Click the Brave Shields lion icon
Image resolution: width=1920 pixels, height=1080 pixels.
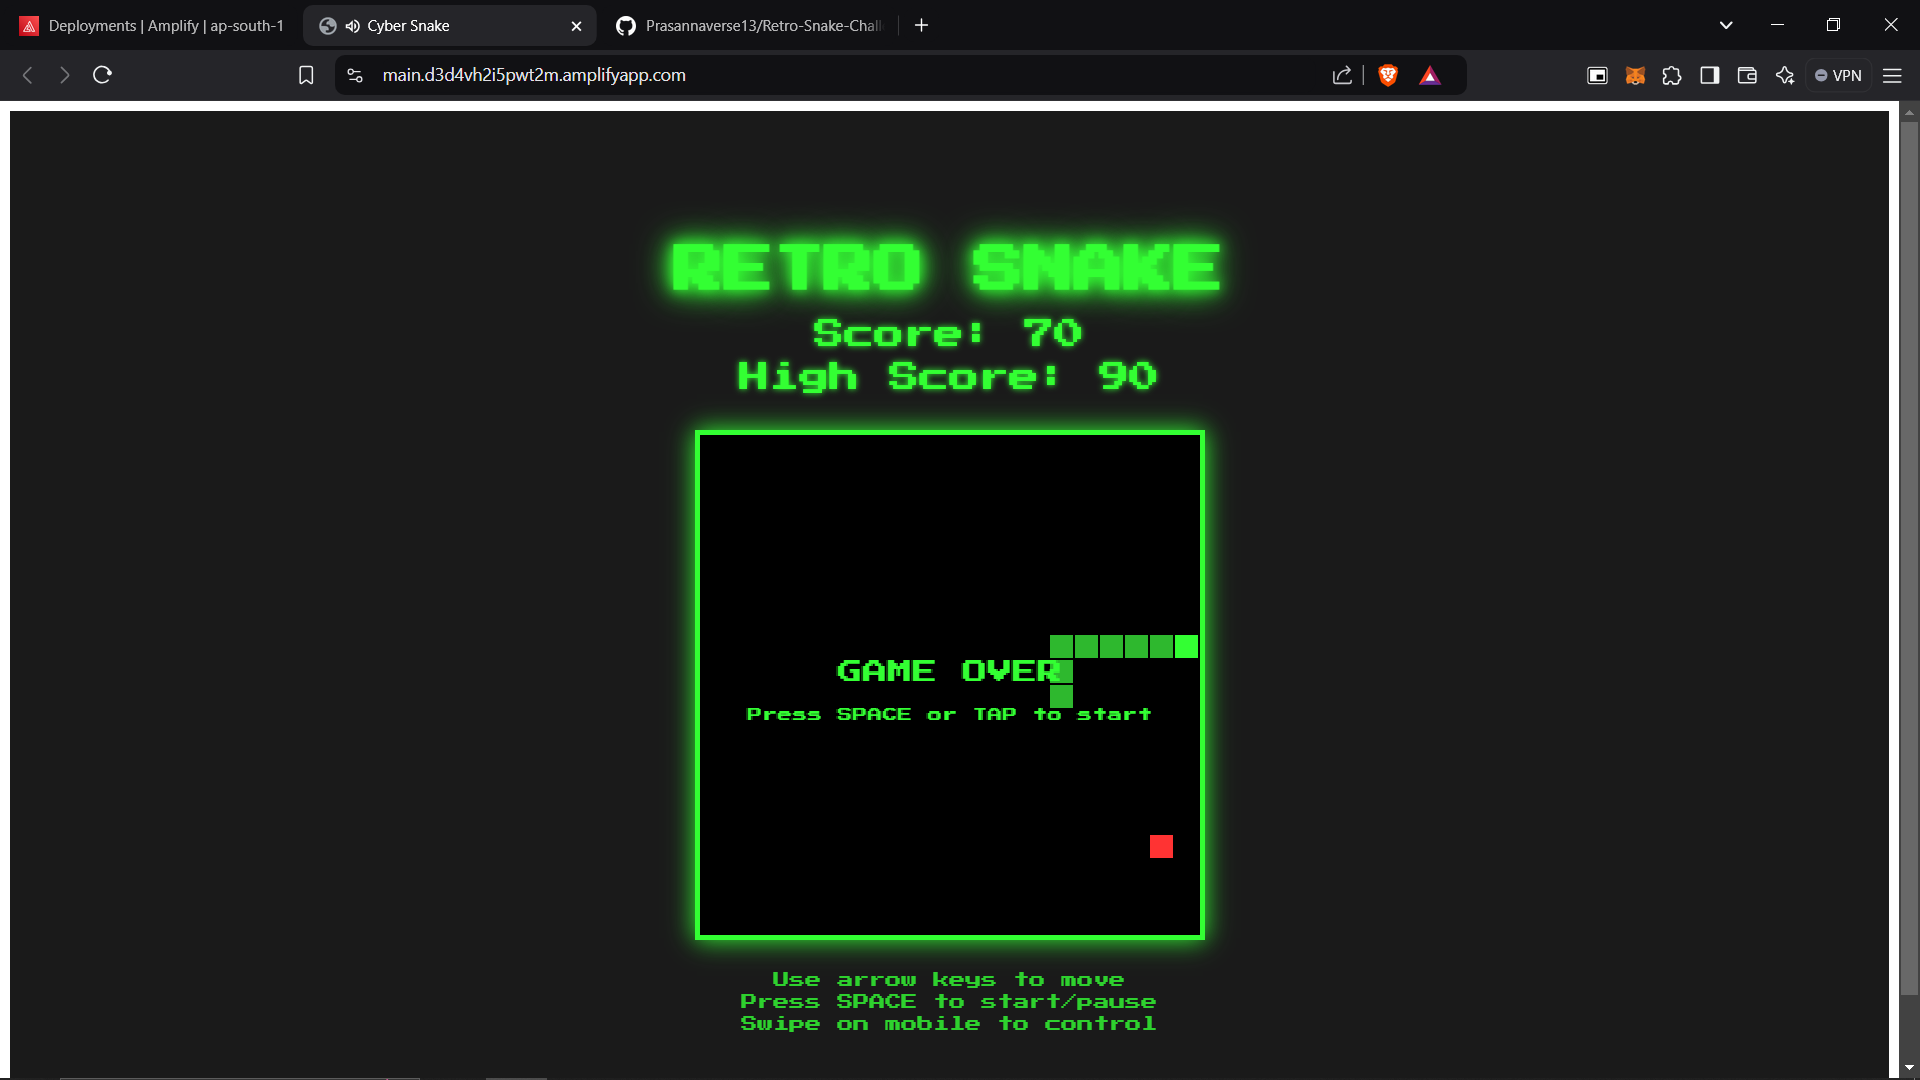point(1388,75)
